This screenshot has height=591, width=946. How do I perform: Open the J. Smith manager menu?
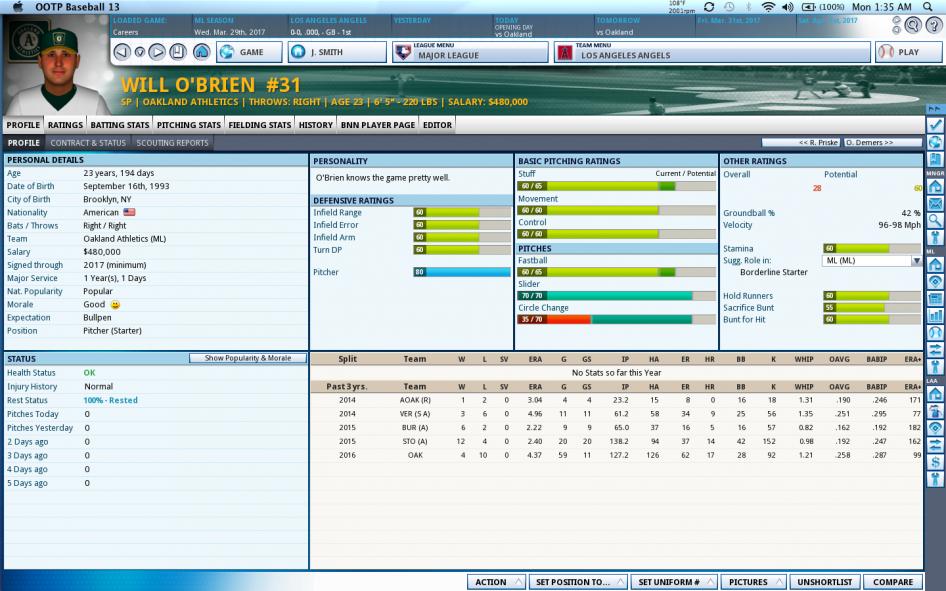(337, 52)
